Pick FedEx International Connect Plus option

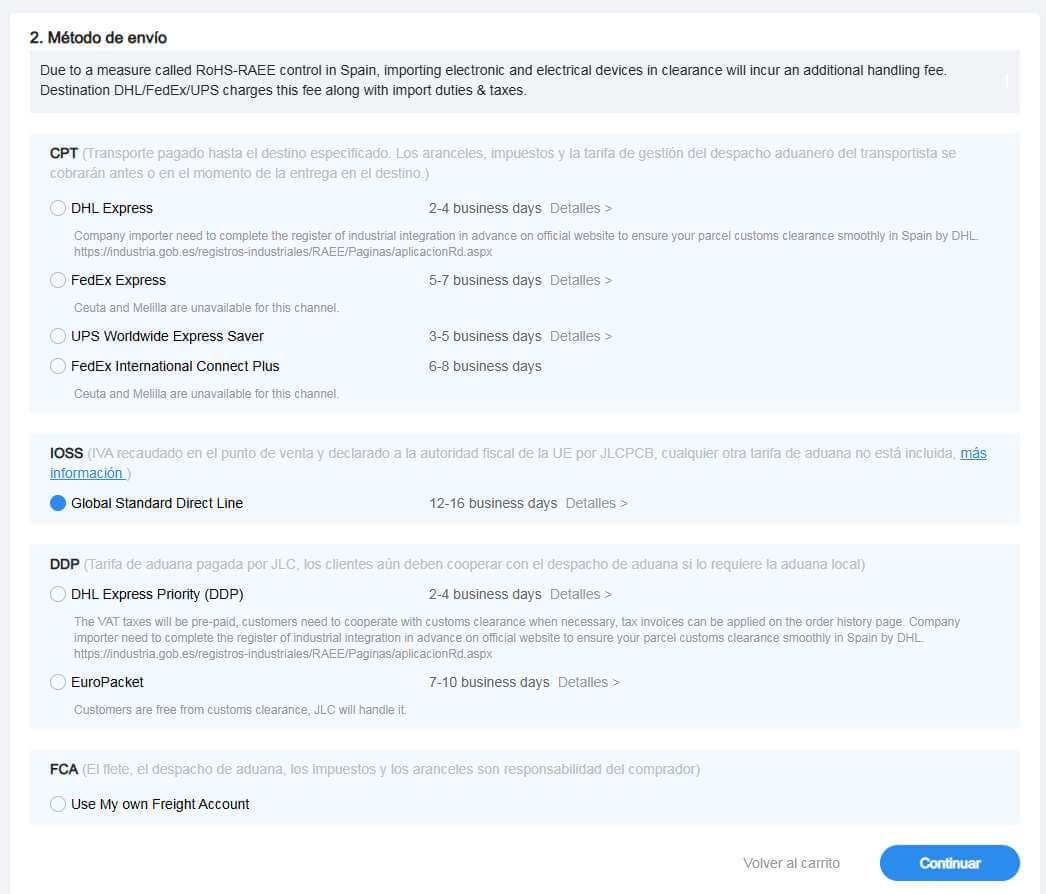click(x=58, y=366)
